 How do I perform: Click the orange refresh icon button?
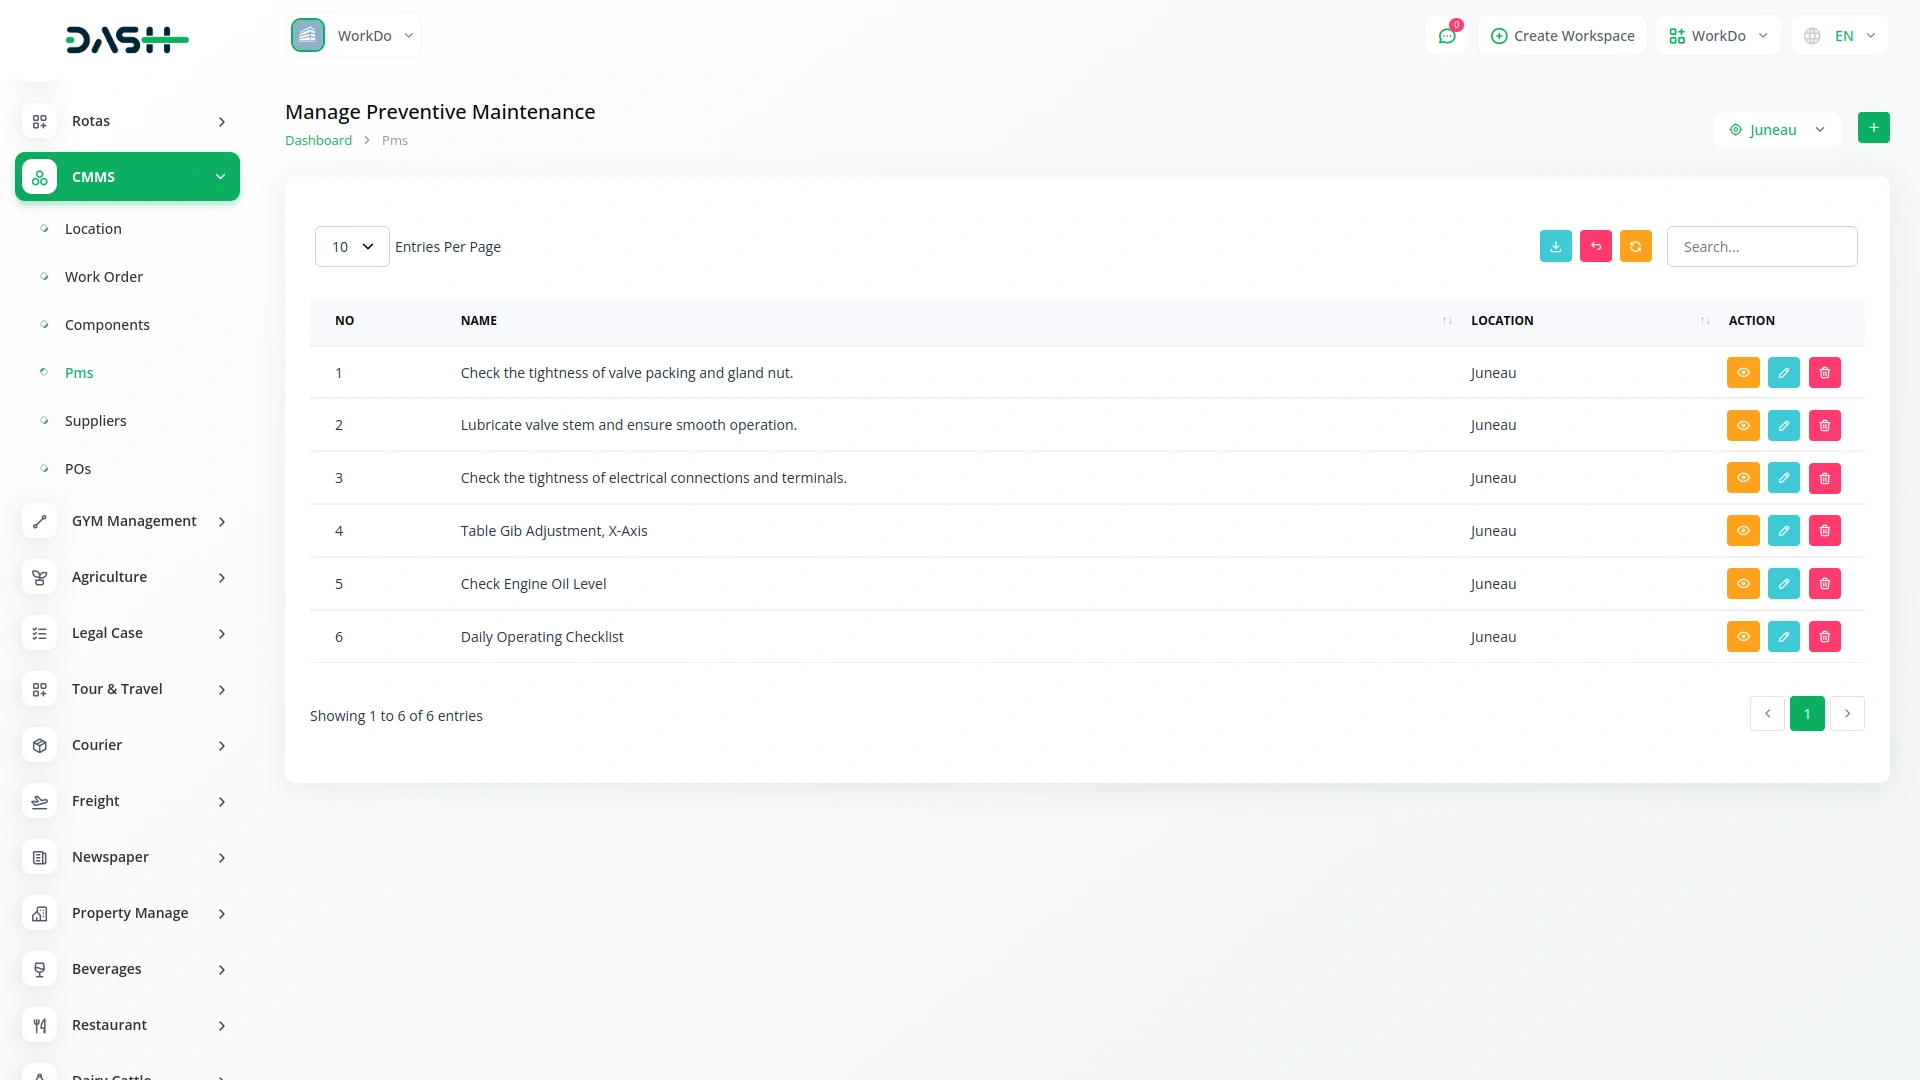point(1635,246)
